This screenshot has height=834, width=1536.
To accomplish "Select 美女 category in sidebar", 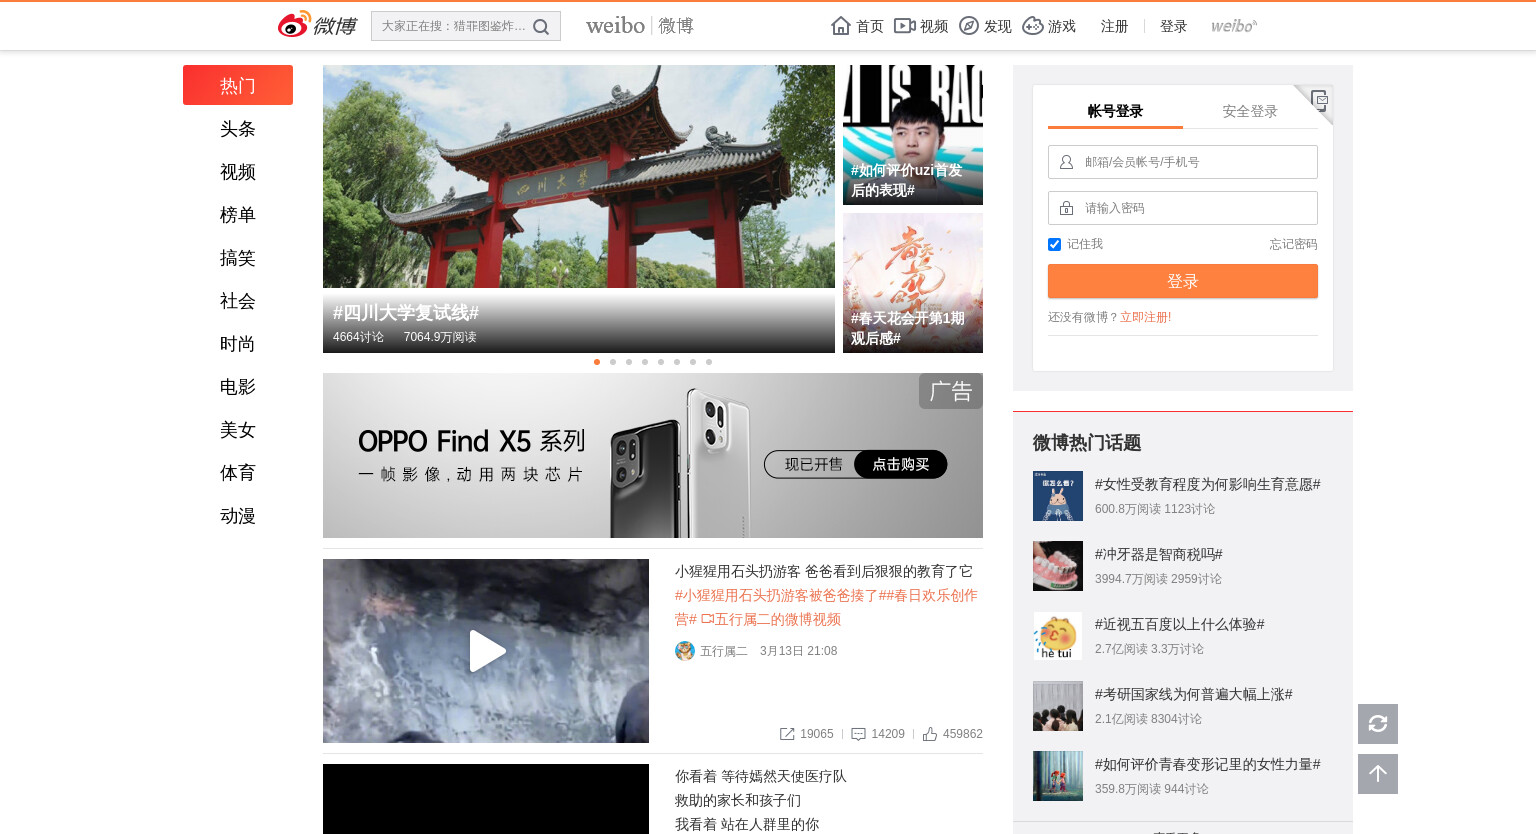I will [x=238, y=430].
